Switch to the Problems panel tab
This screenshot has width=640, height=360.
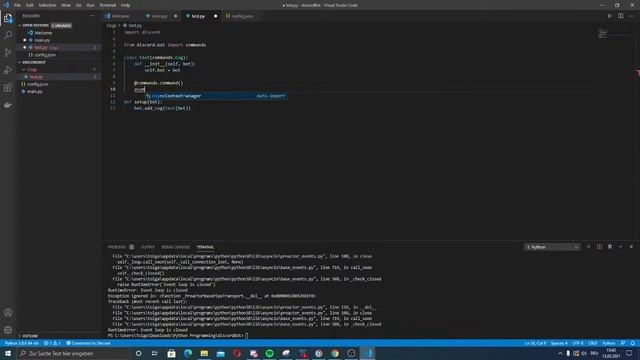[x=121, y=247]
